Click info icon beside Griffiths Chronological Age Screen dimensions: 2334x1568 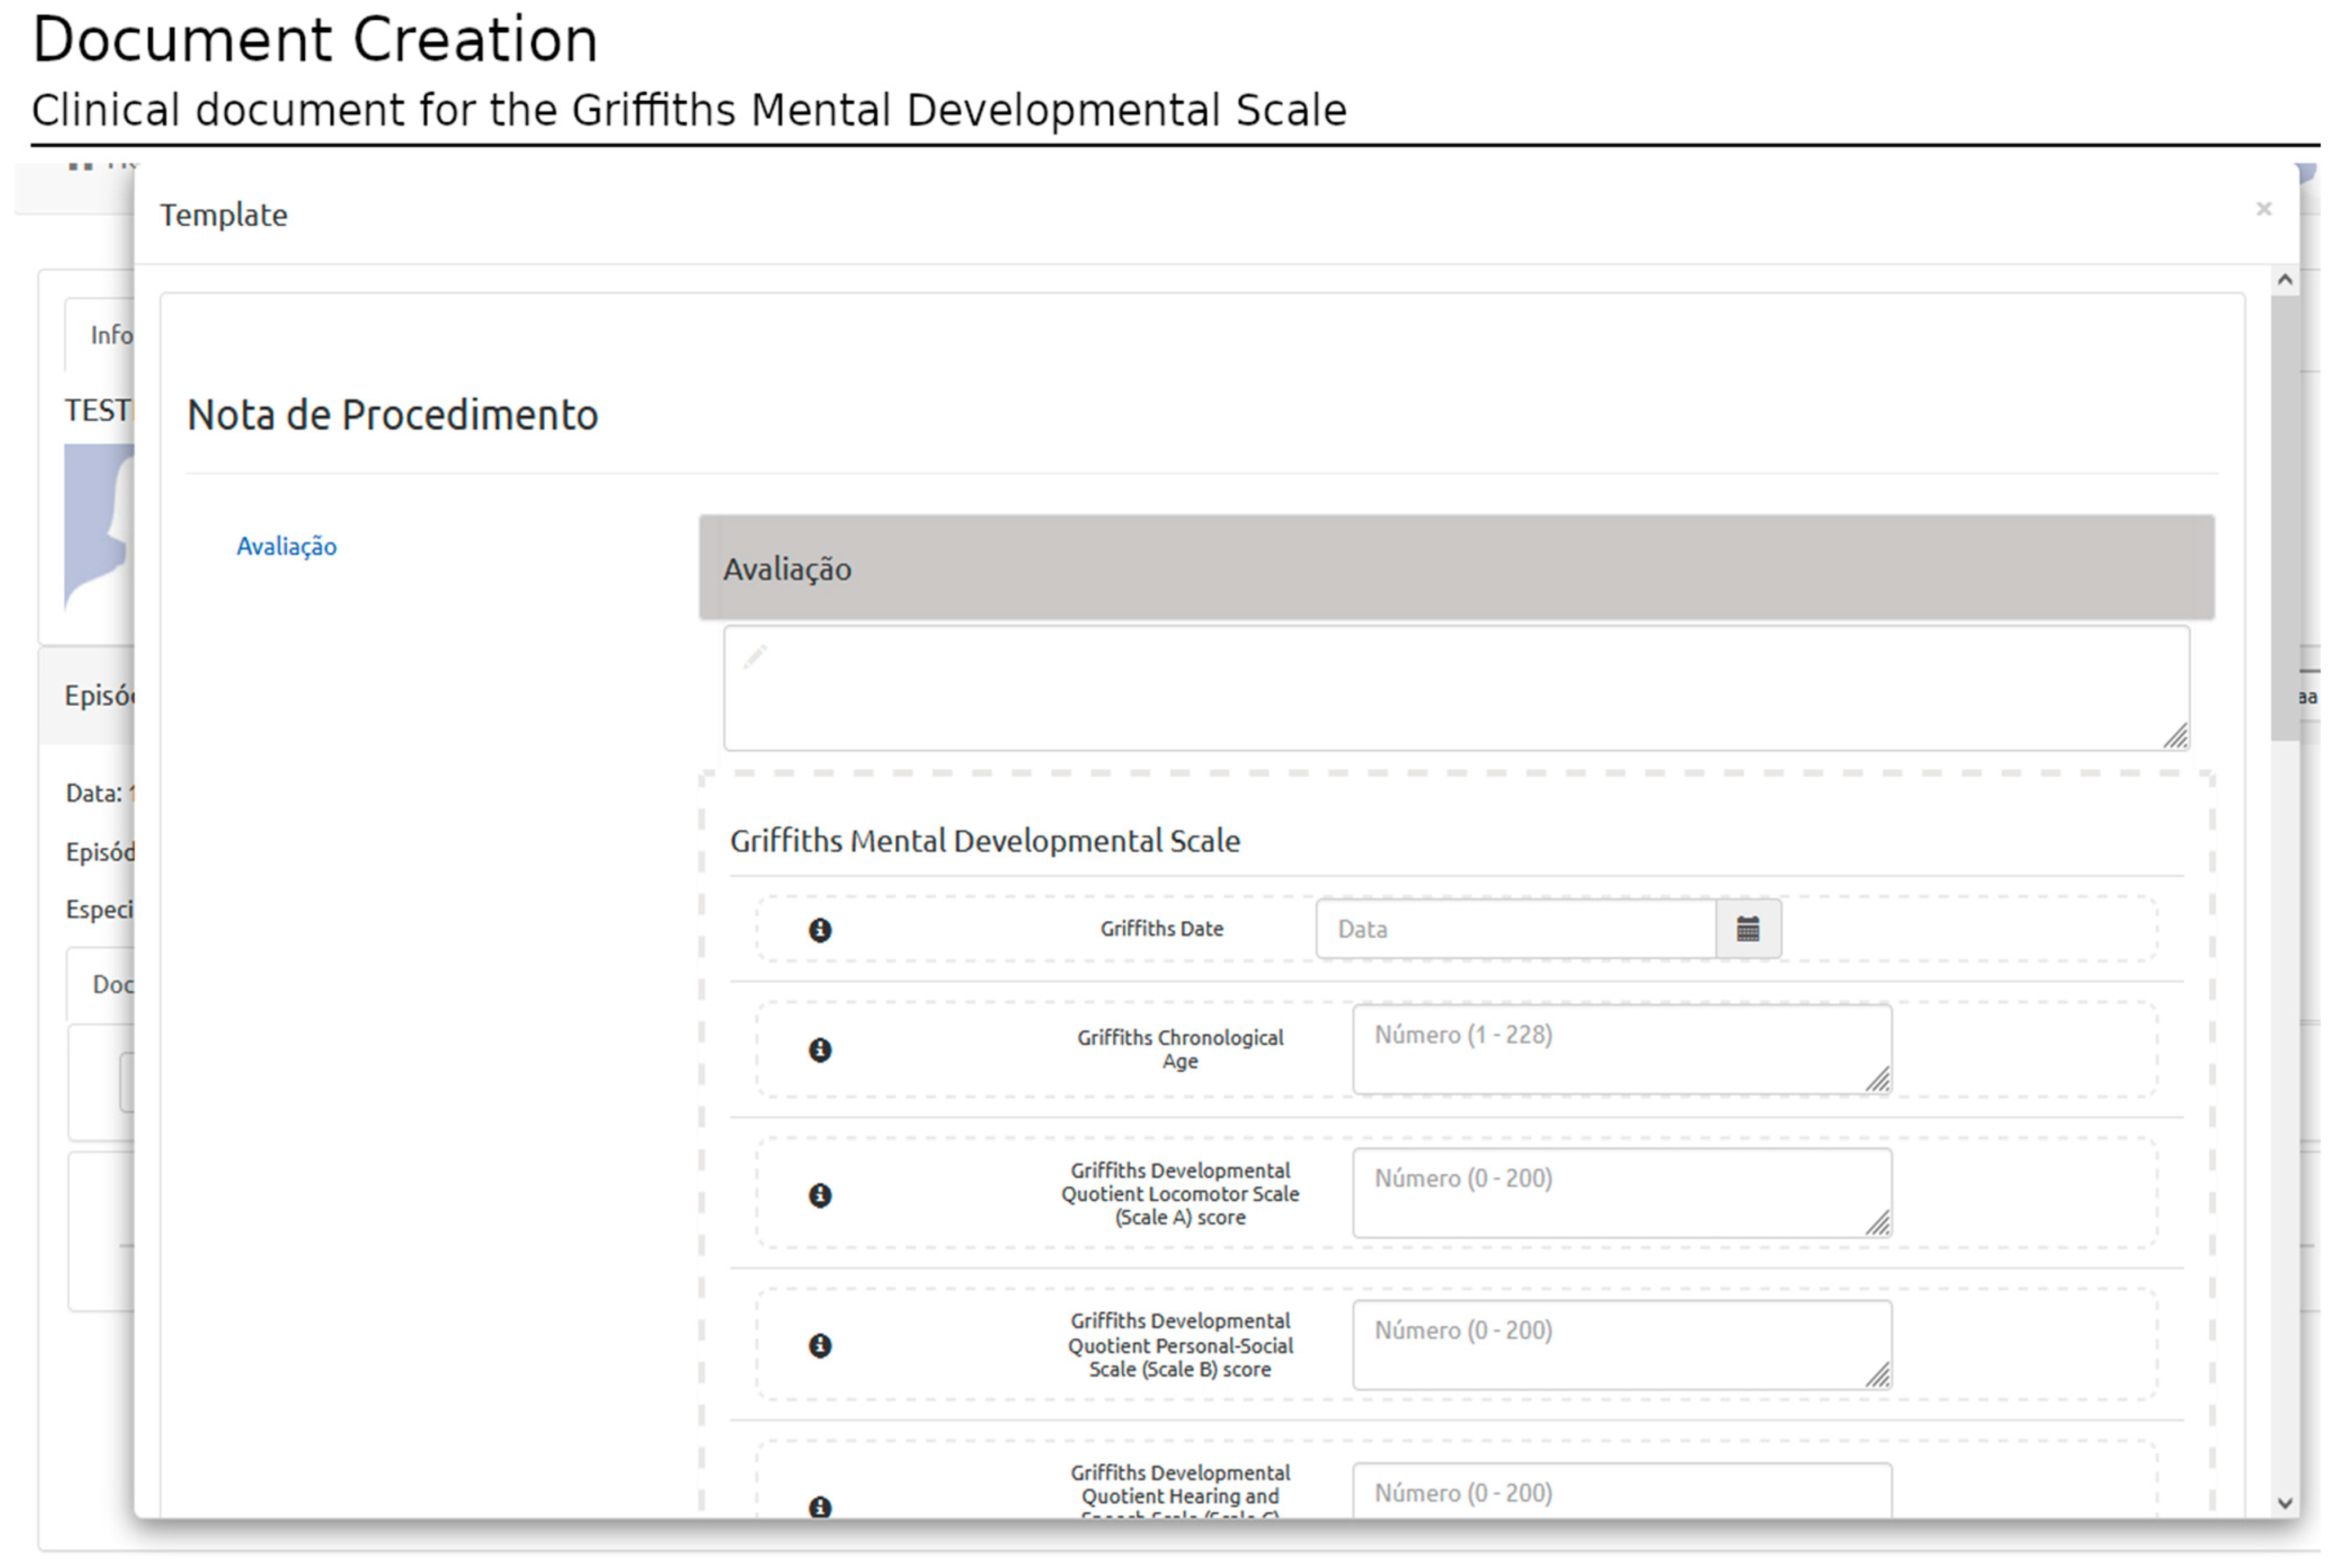point(820,1050)
